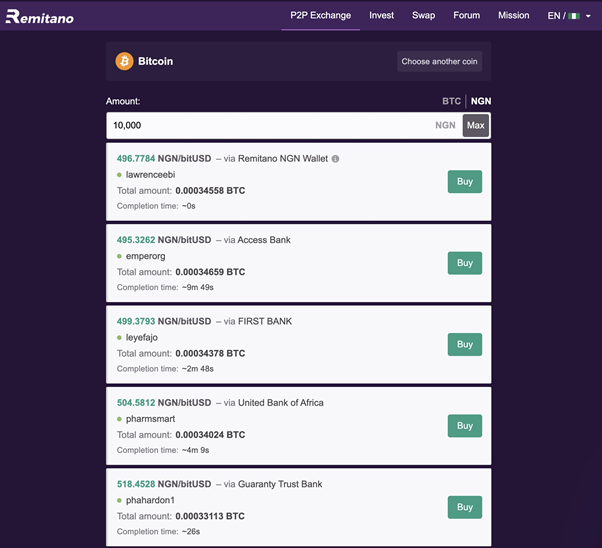The width and height of the screenshot is (602, 548).
Task: Click into the 10,000 amount field
Action: pyautogui.click(x=284, y=125)
